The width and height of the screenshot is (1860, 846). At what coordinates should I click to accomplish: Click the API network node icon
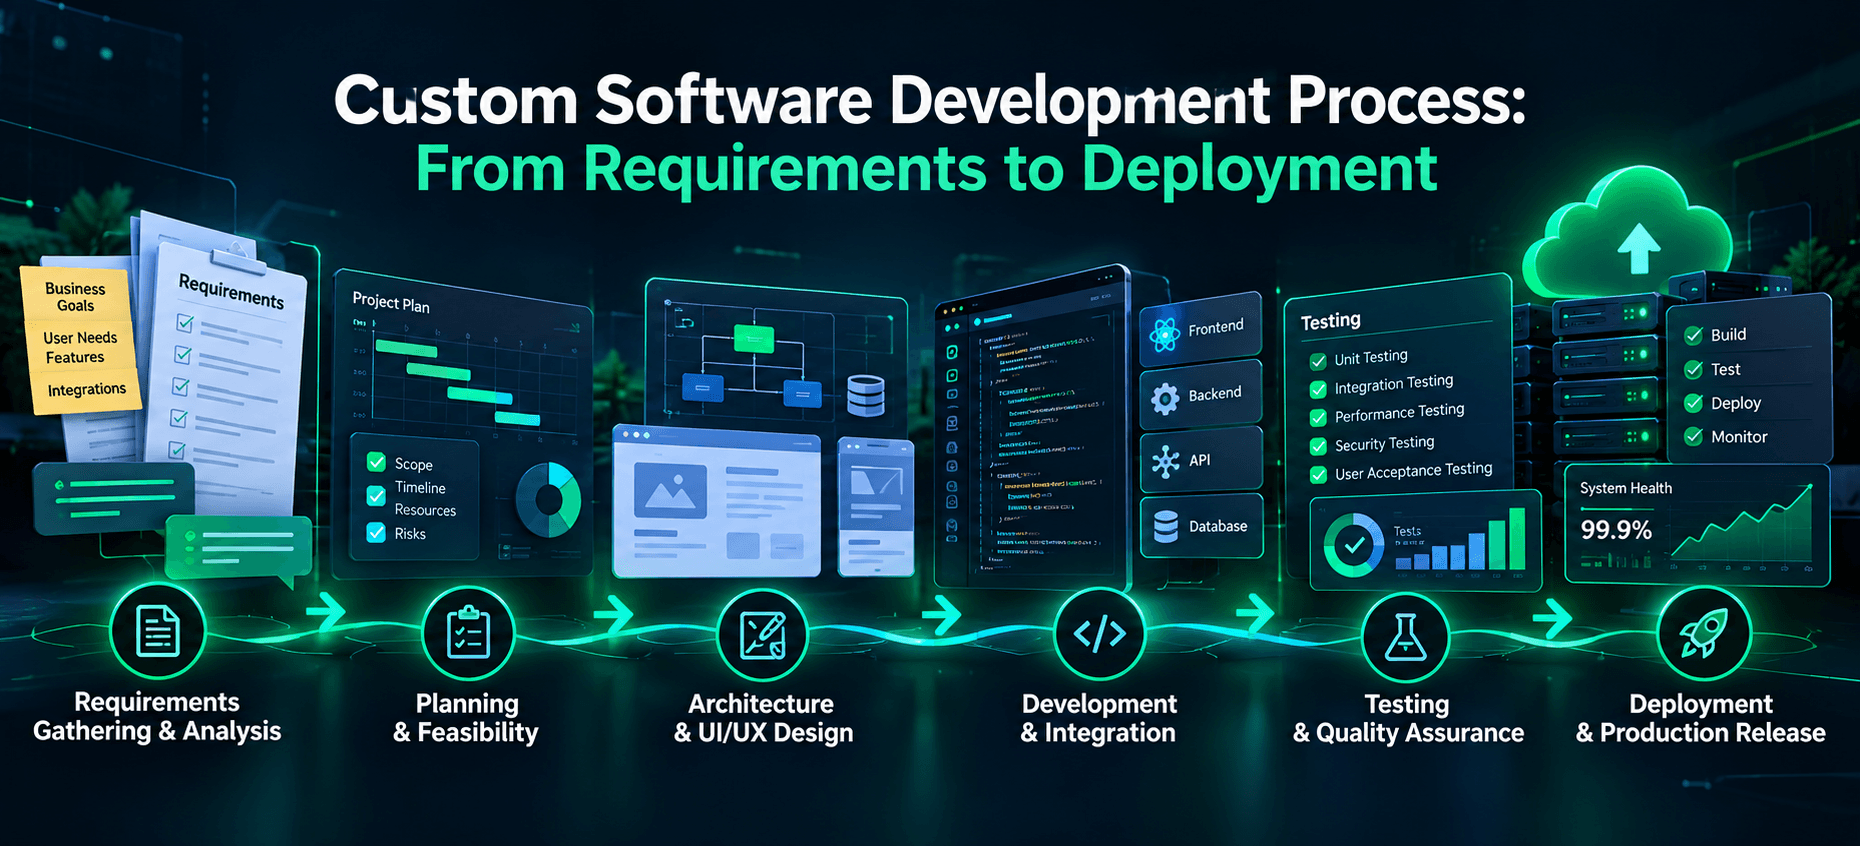[x=1165, y=463]
